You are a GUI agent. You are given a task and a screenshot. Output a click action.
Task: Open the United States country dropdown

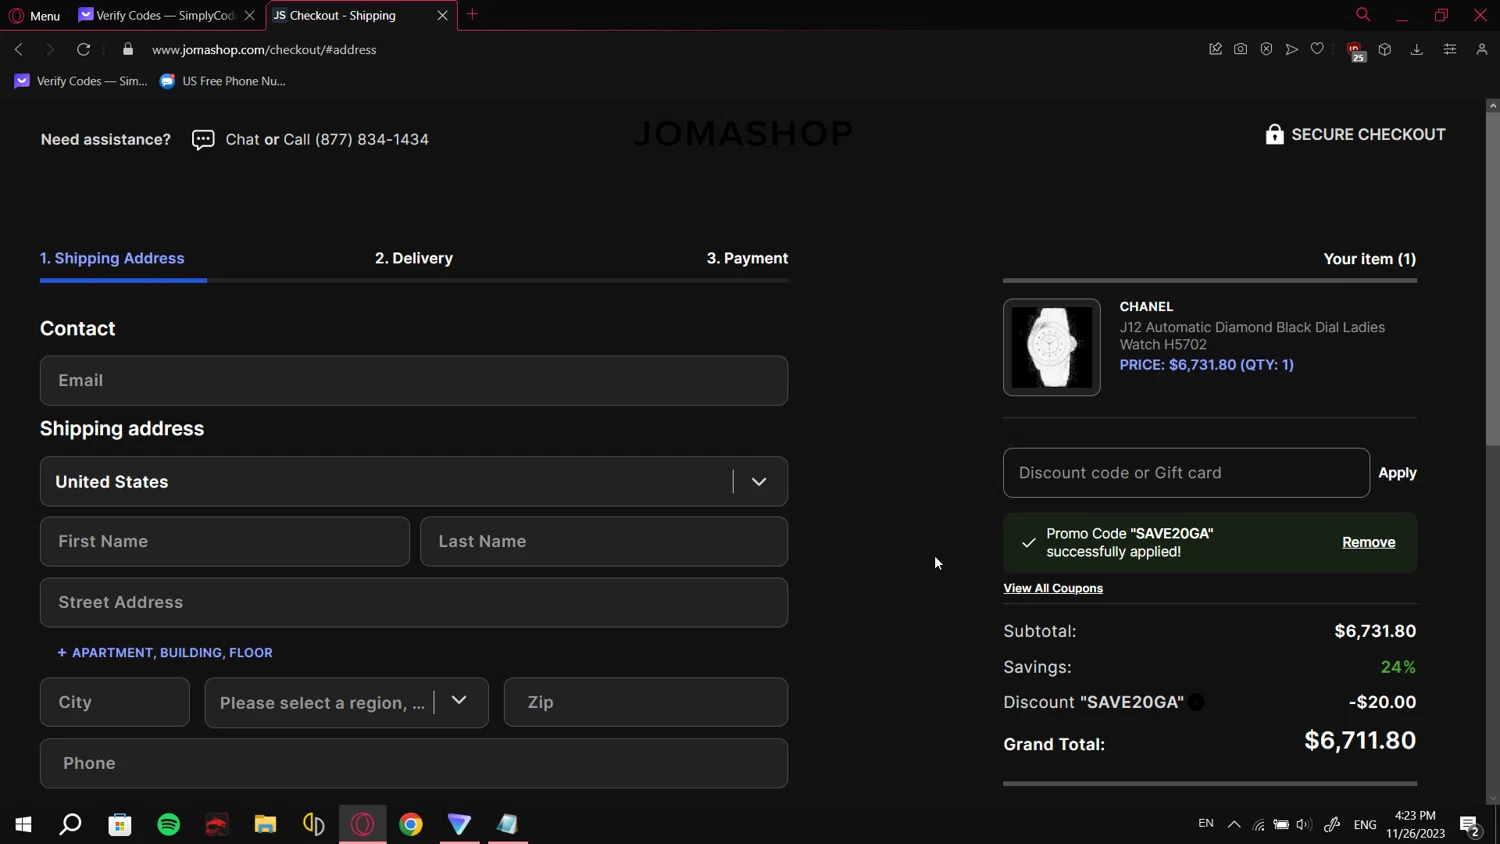click(x=414, y=481)
